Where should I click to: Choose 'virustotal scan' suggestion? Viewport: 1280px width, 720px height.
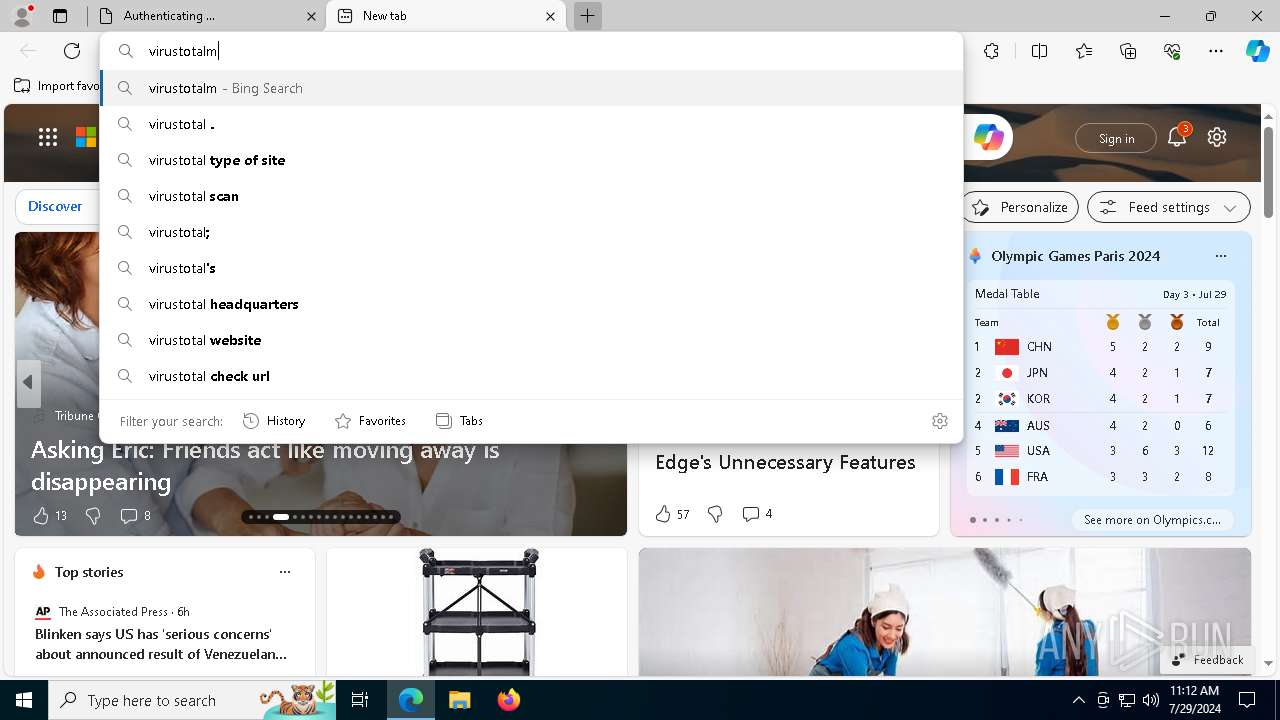[531, 196]
